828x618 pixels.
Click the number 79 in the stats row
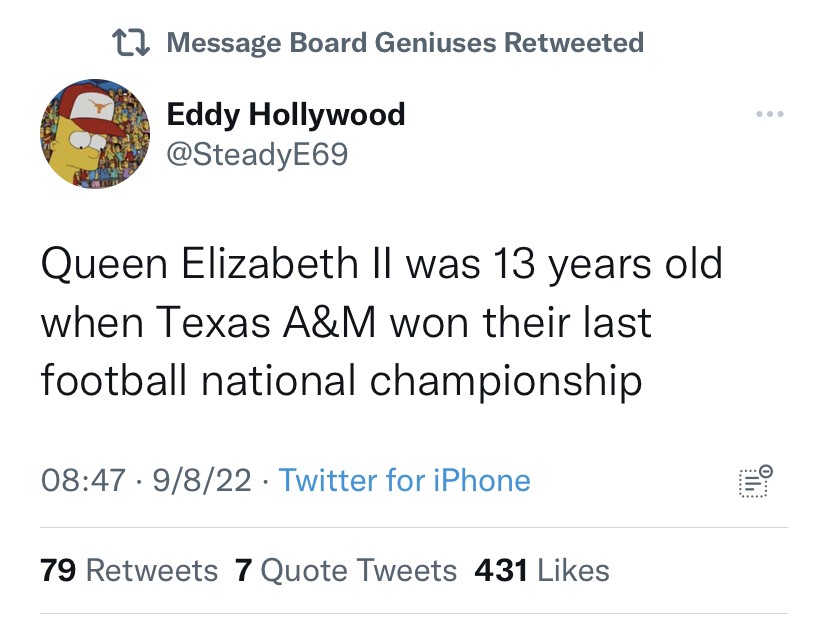(59, 571)
